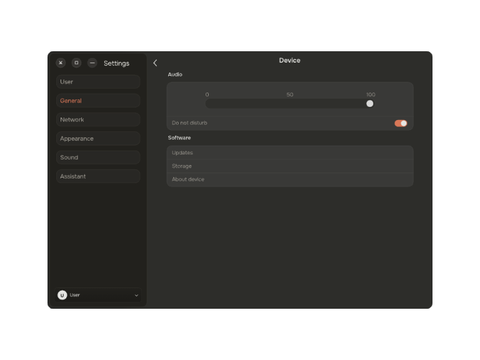Click the 0 label above audio slider
Screen dimensions: 480x360
click(x=207, y=95)
